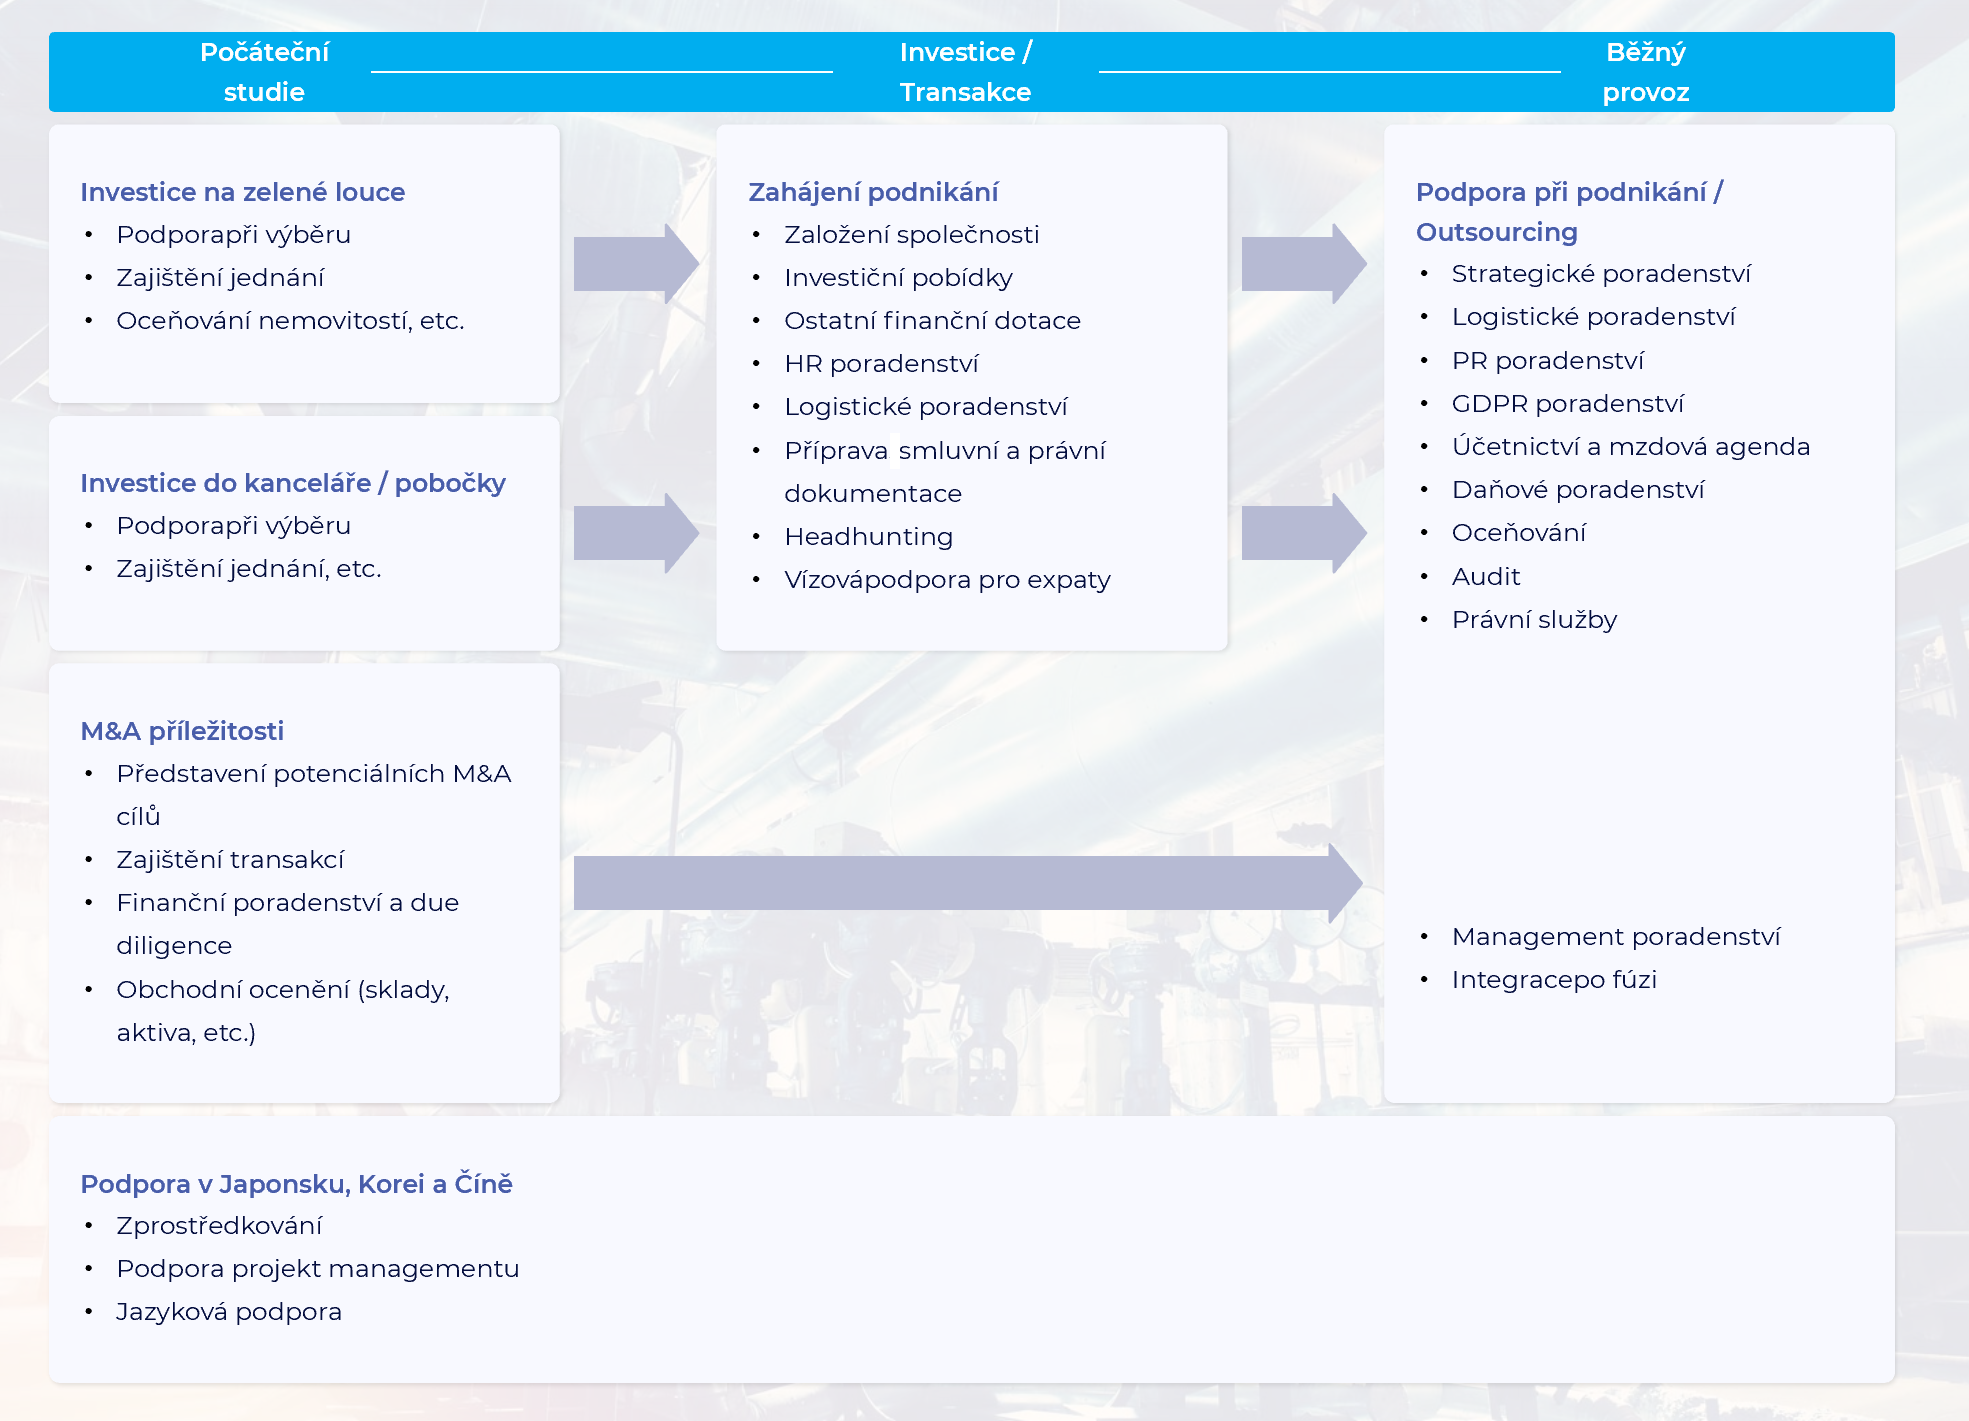Select heading "Podpora při podnikání / Outsourcing"
Screen dimensions: 1969x1421
coord(1569,212)
